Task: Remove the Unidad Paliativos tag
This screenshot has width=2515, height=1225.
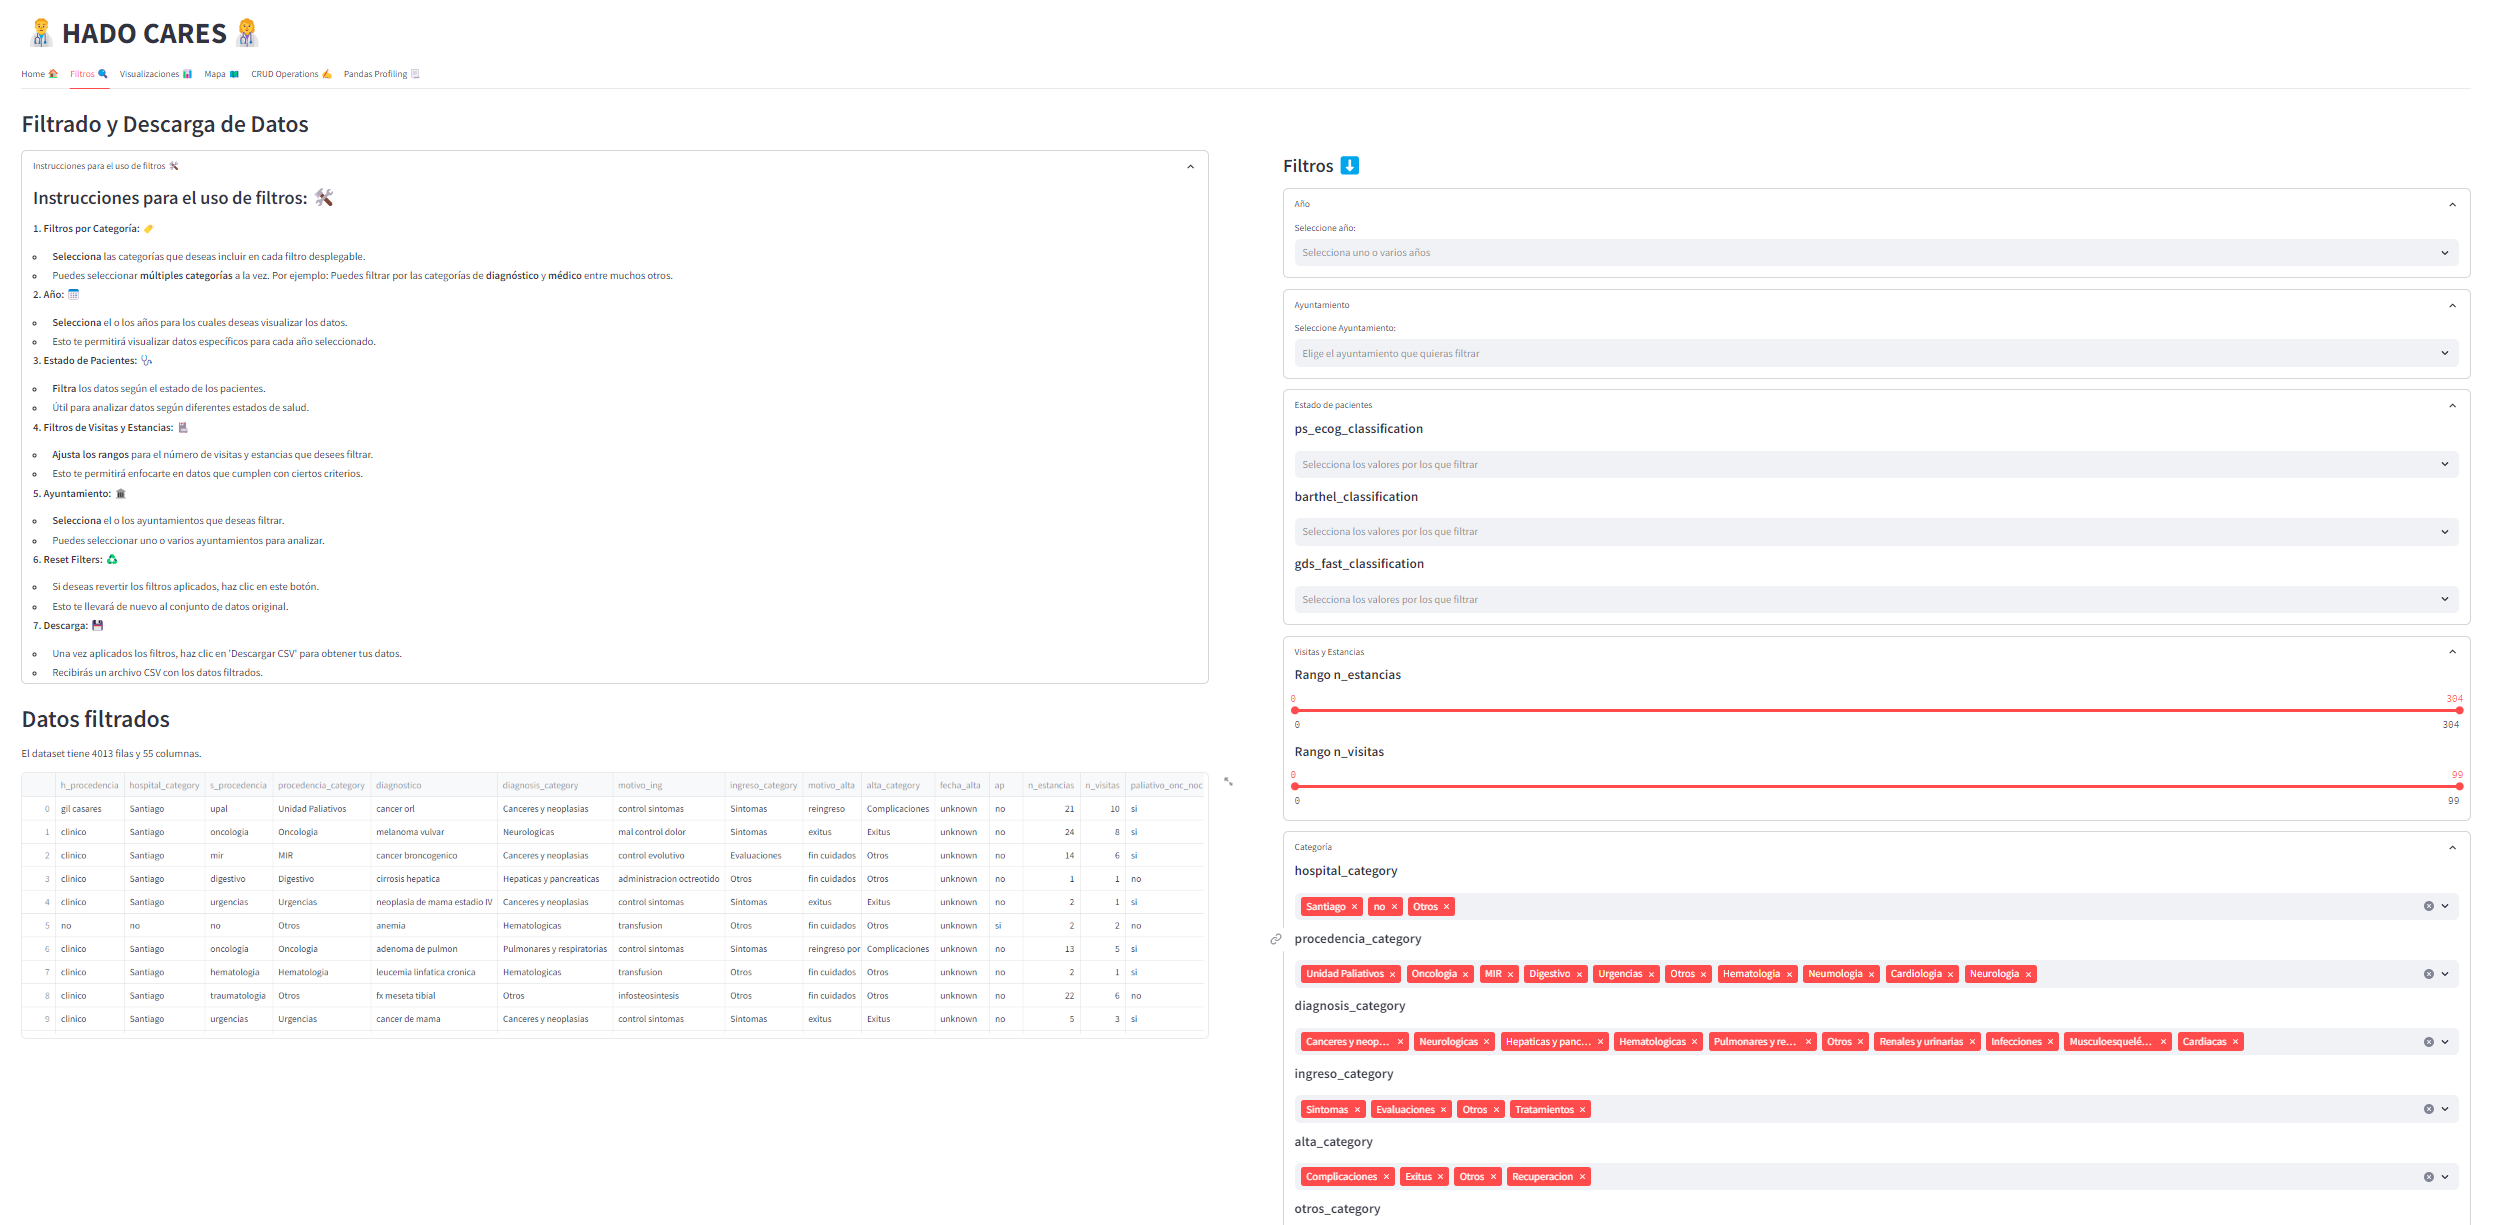Action: (x=1392, y=975)
